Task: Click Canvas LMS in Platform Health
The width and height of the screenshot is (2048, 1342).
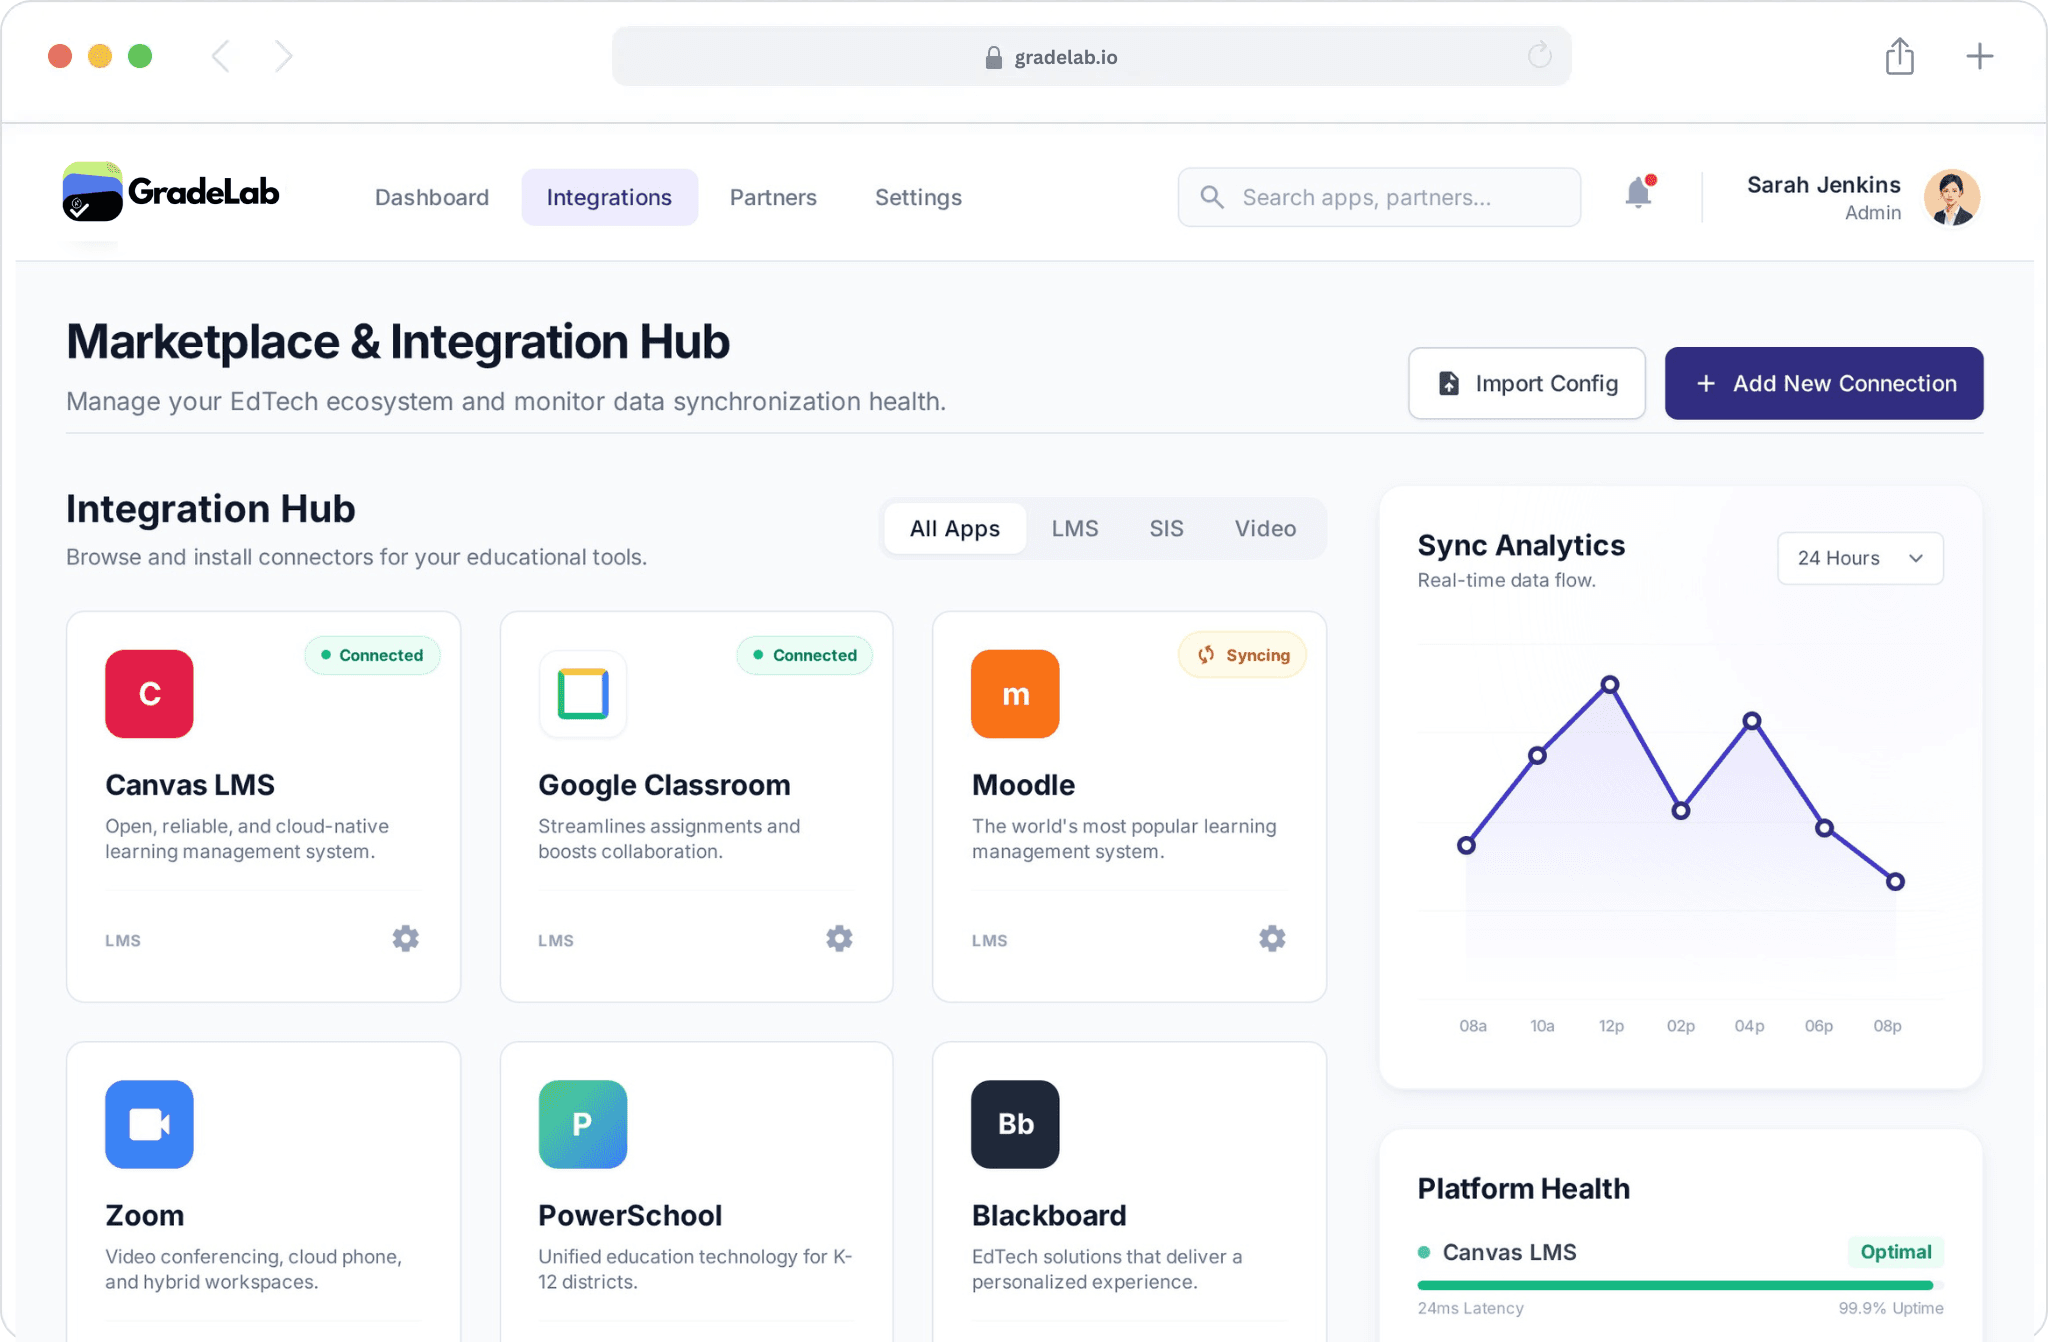Action: click(x=1509, y=1252)
